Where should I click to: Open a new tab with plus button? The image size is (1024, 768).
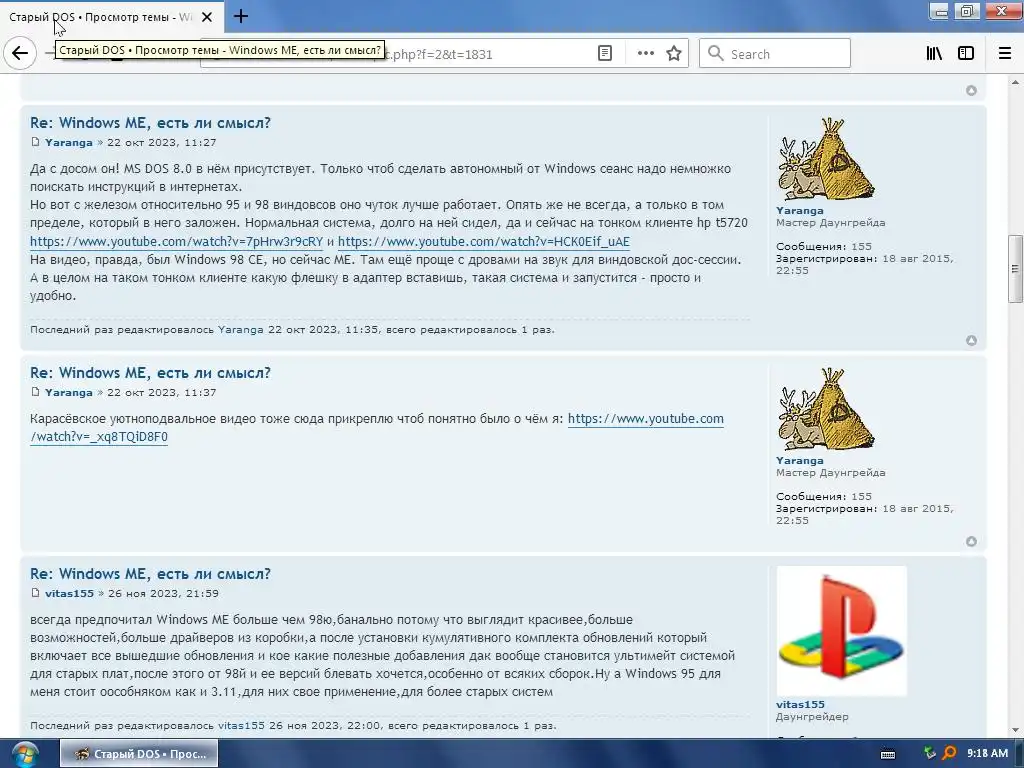240,16
